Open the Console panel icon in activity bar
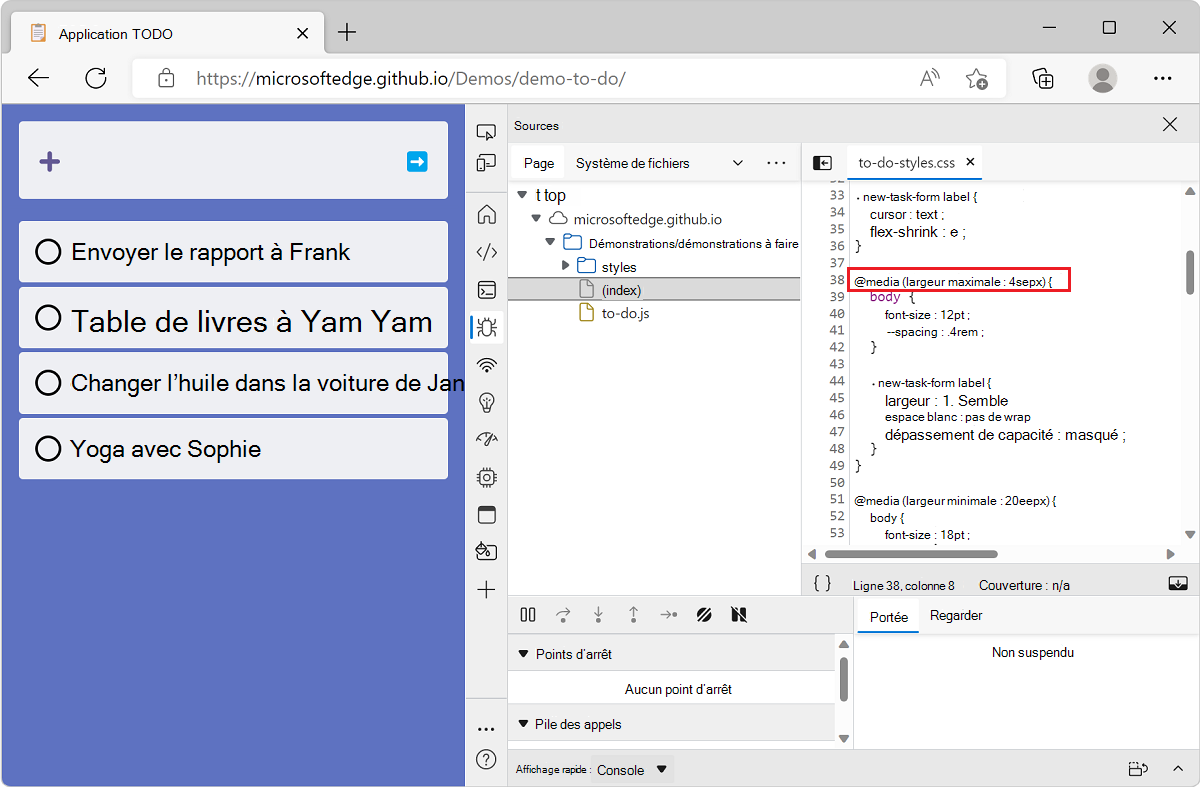The image size is (1200, 787). (x=486, y=290)
